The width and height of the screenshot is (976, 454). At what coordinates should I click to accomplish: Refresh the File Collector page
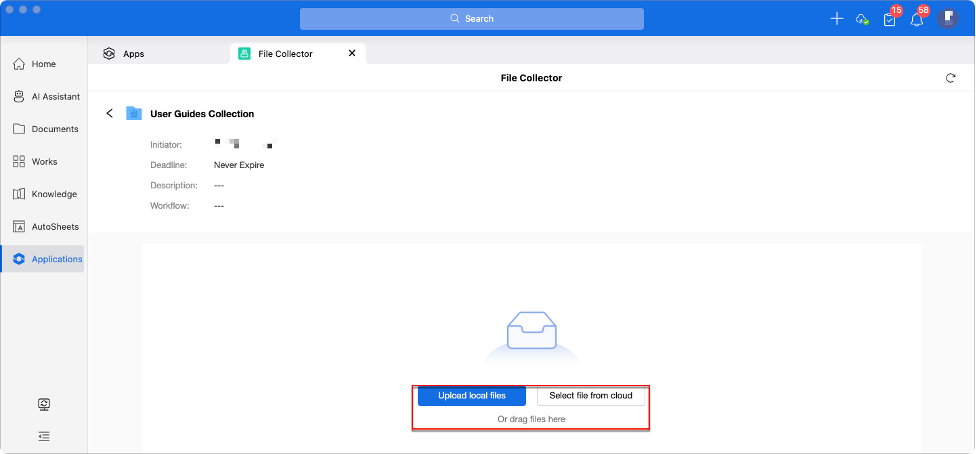click(x=950, y=78)
